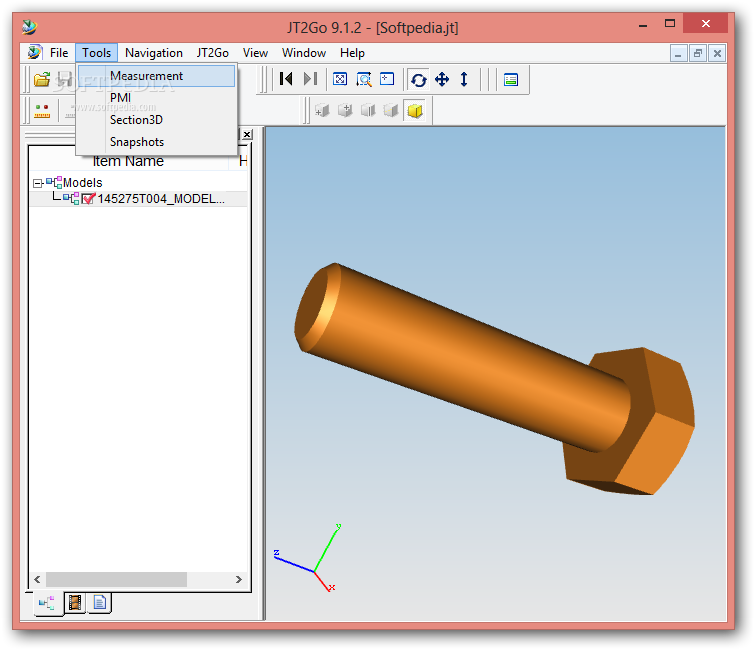Choose Measurement from Tools menu
Screen dimensions: 755x650
[156, 76]
